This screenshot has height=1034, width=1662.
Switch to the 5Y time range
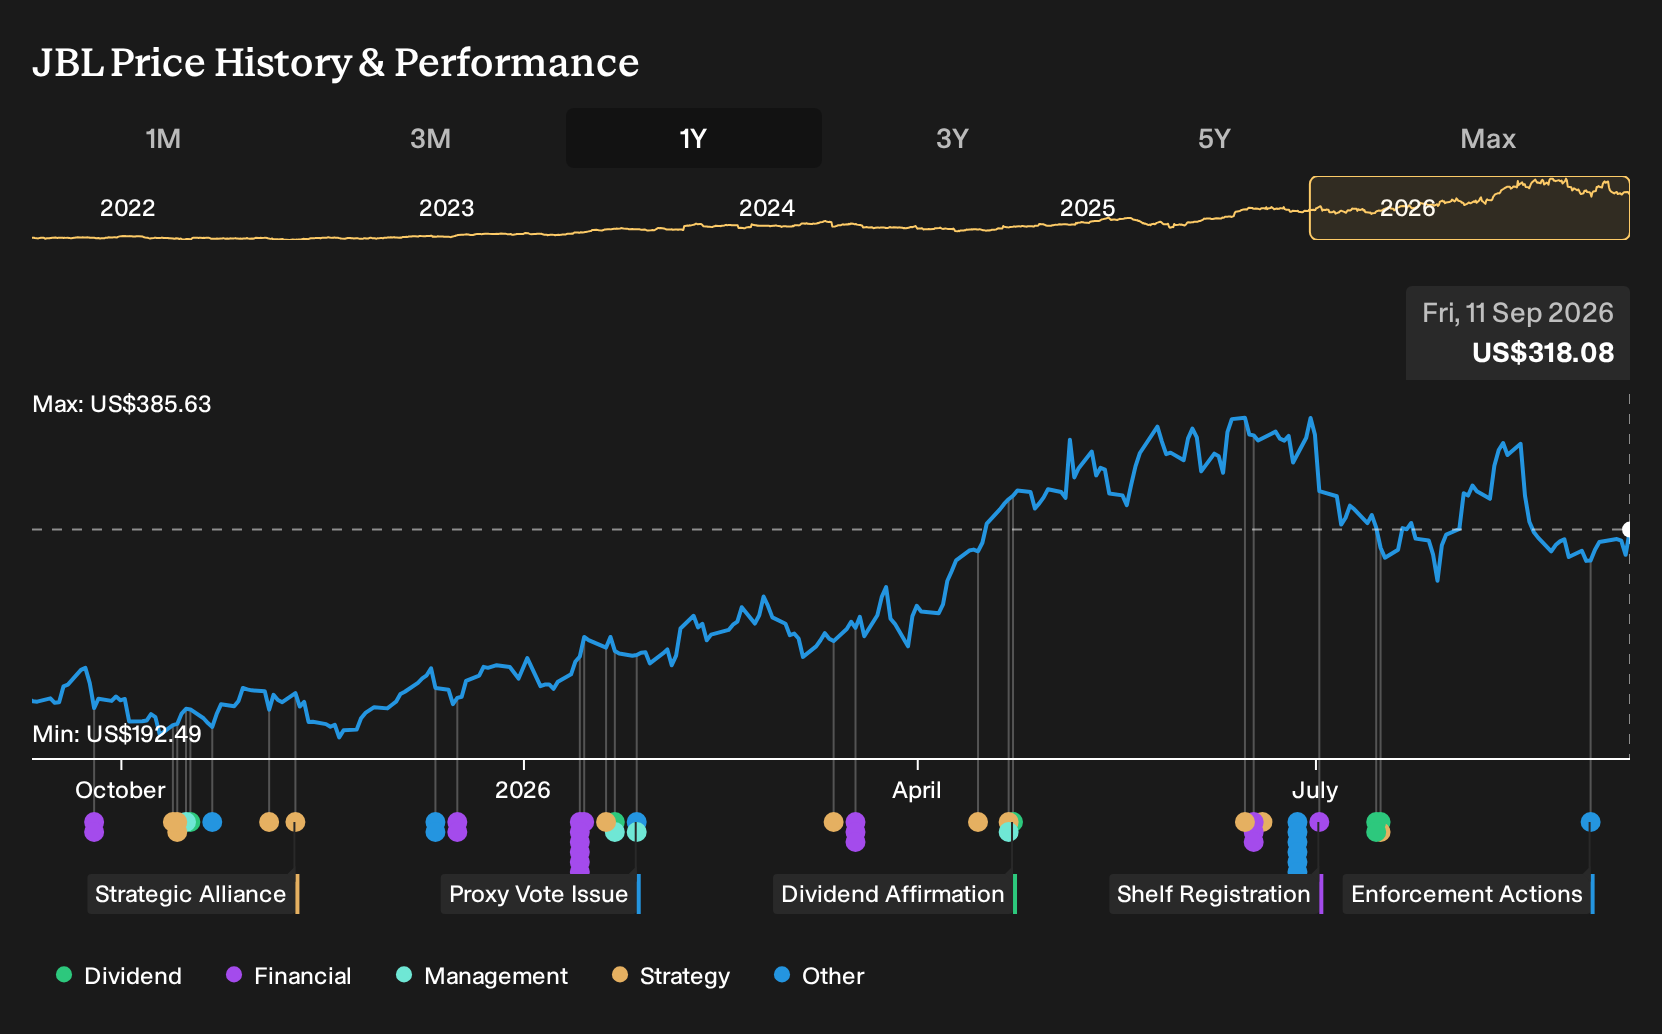coord(1214,138)
